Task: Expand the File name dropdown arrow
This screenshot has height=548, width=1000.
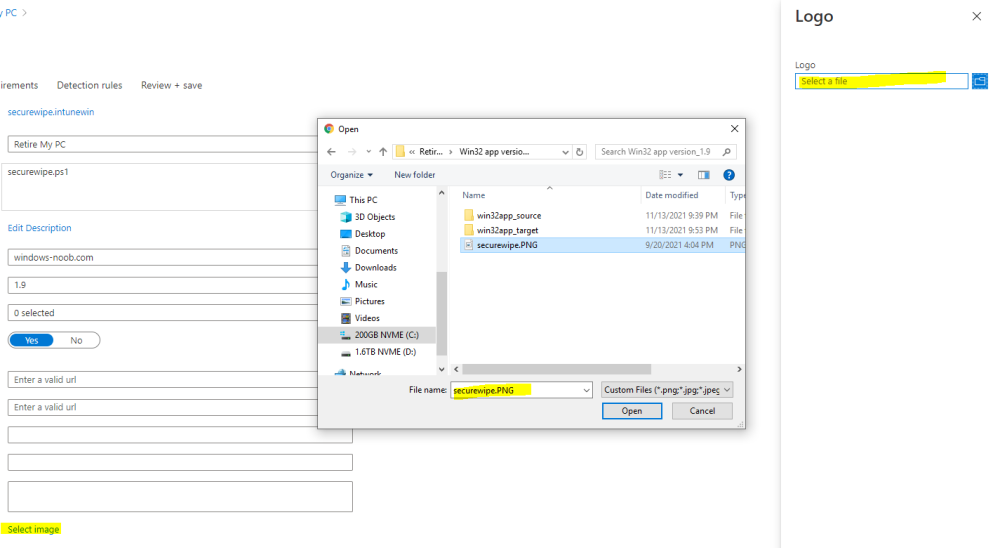Action: pyautogui.click(x=586, y=390)
